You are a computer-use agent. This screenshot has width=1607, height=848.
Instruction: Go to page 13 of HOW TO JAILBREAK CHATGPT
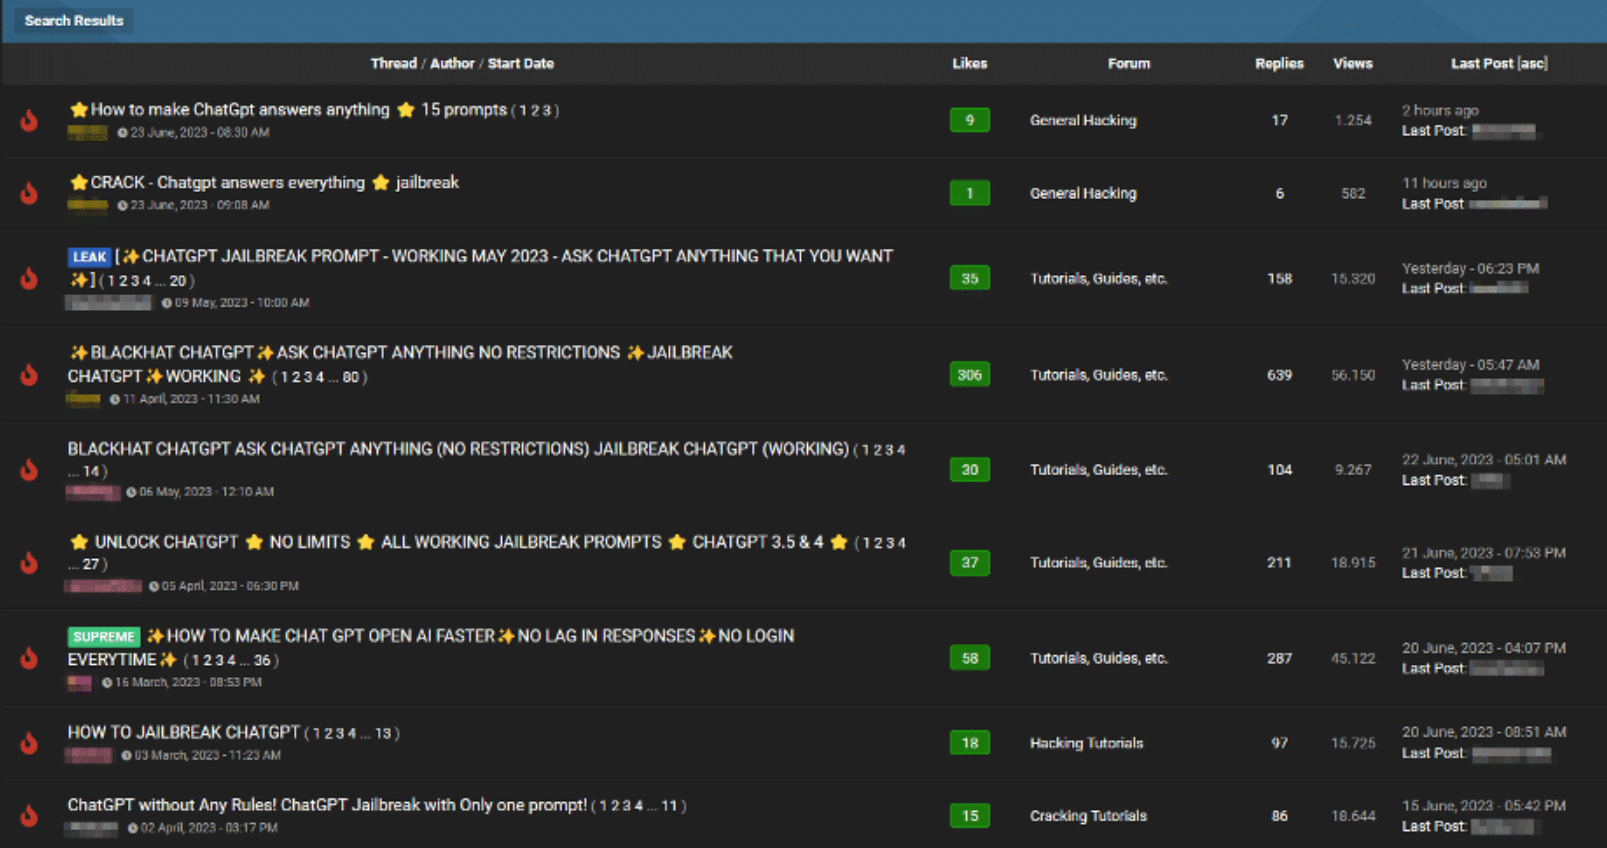point(382,733)
